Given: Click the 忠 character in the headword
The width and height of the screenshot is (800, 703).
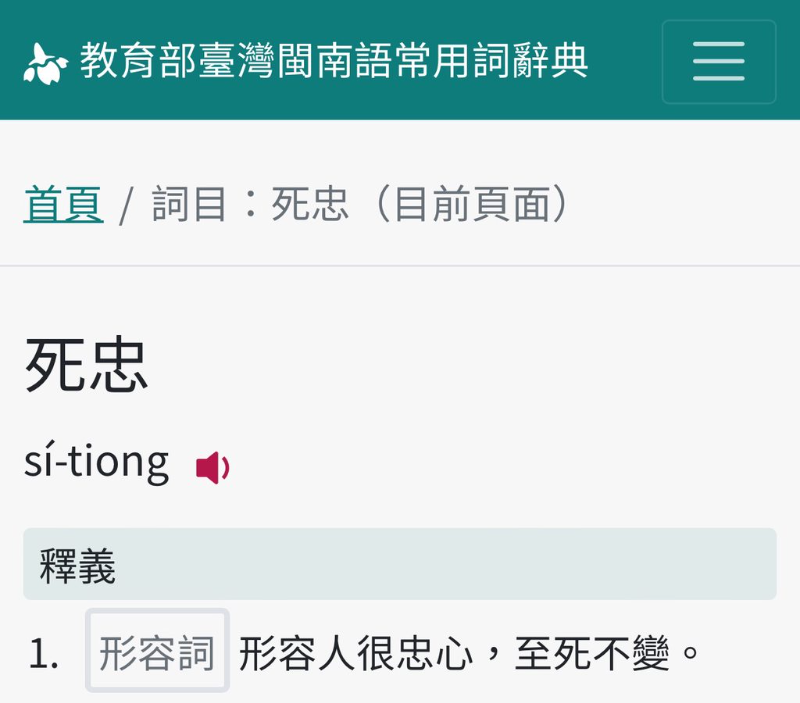Looking at the screenshot, I should (x=118, y=364).
